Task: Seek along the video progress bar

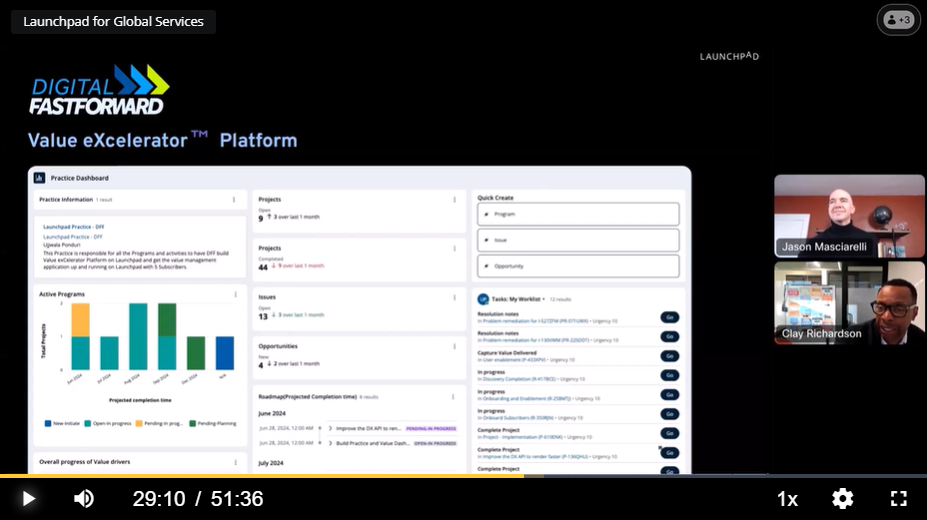Action: click(464, 476)
